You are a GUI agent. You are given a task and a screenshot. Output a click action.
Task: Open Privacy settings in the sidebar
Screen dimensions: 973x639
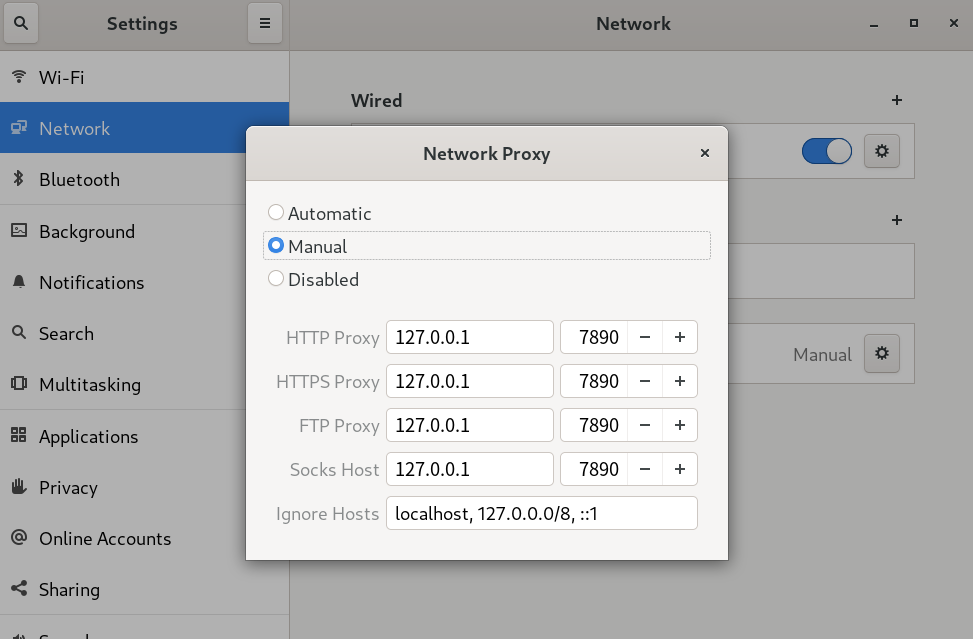[68, 488]
